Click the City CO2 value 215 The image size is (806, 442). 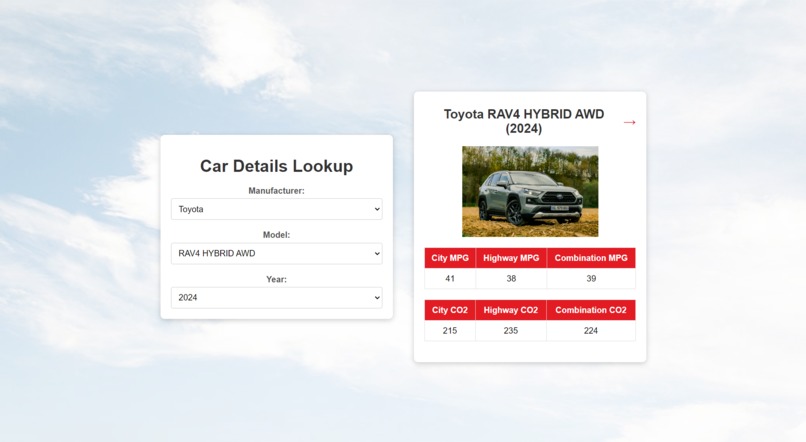450,330
